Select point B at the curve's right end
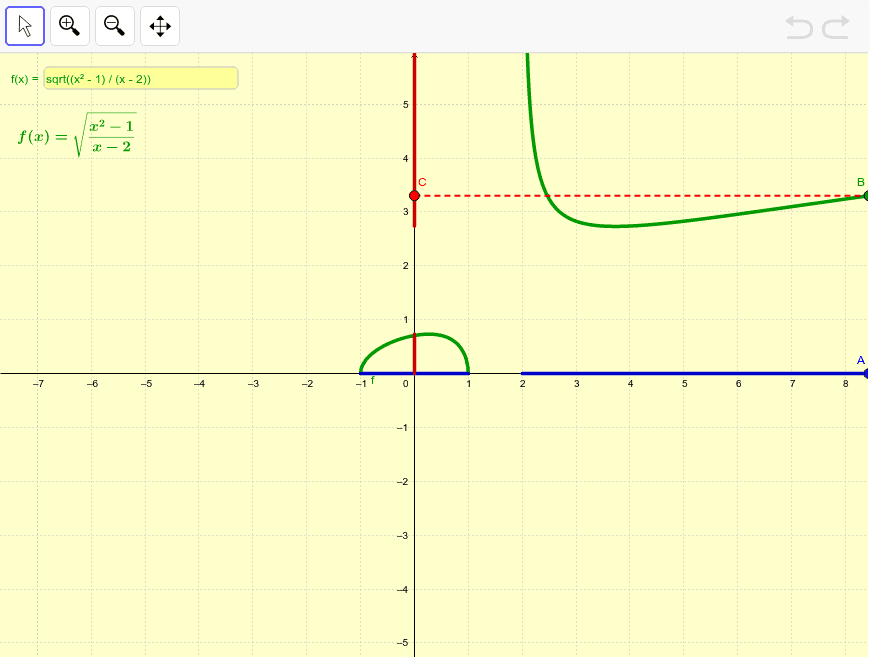The image size is (870, 659). [866, 196]
